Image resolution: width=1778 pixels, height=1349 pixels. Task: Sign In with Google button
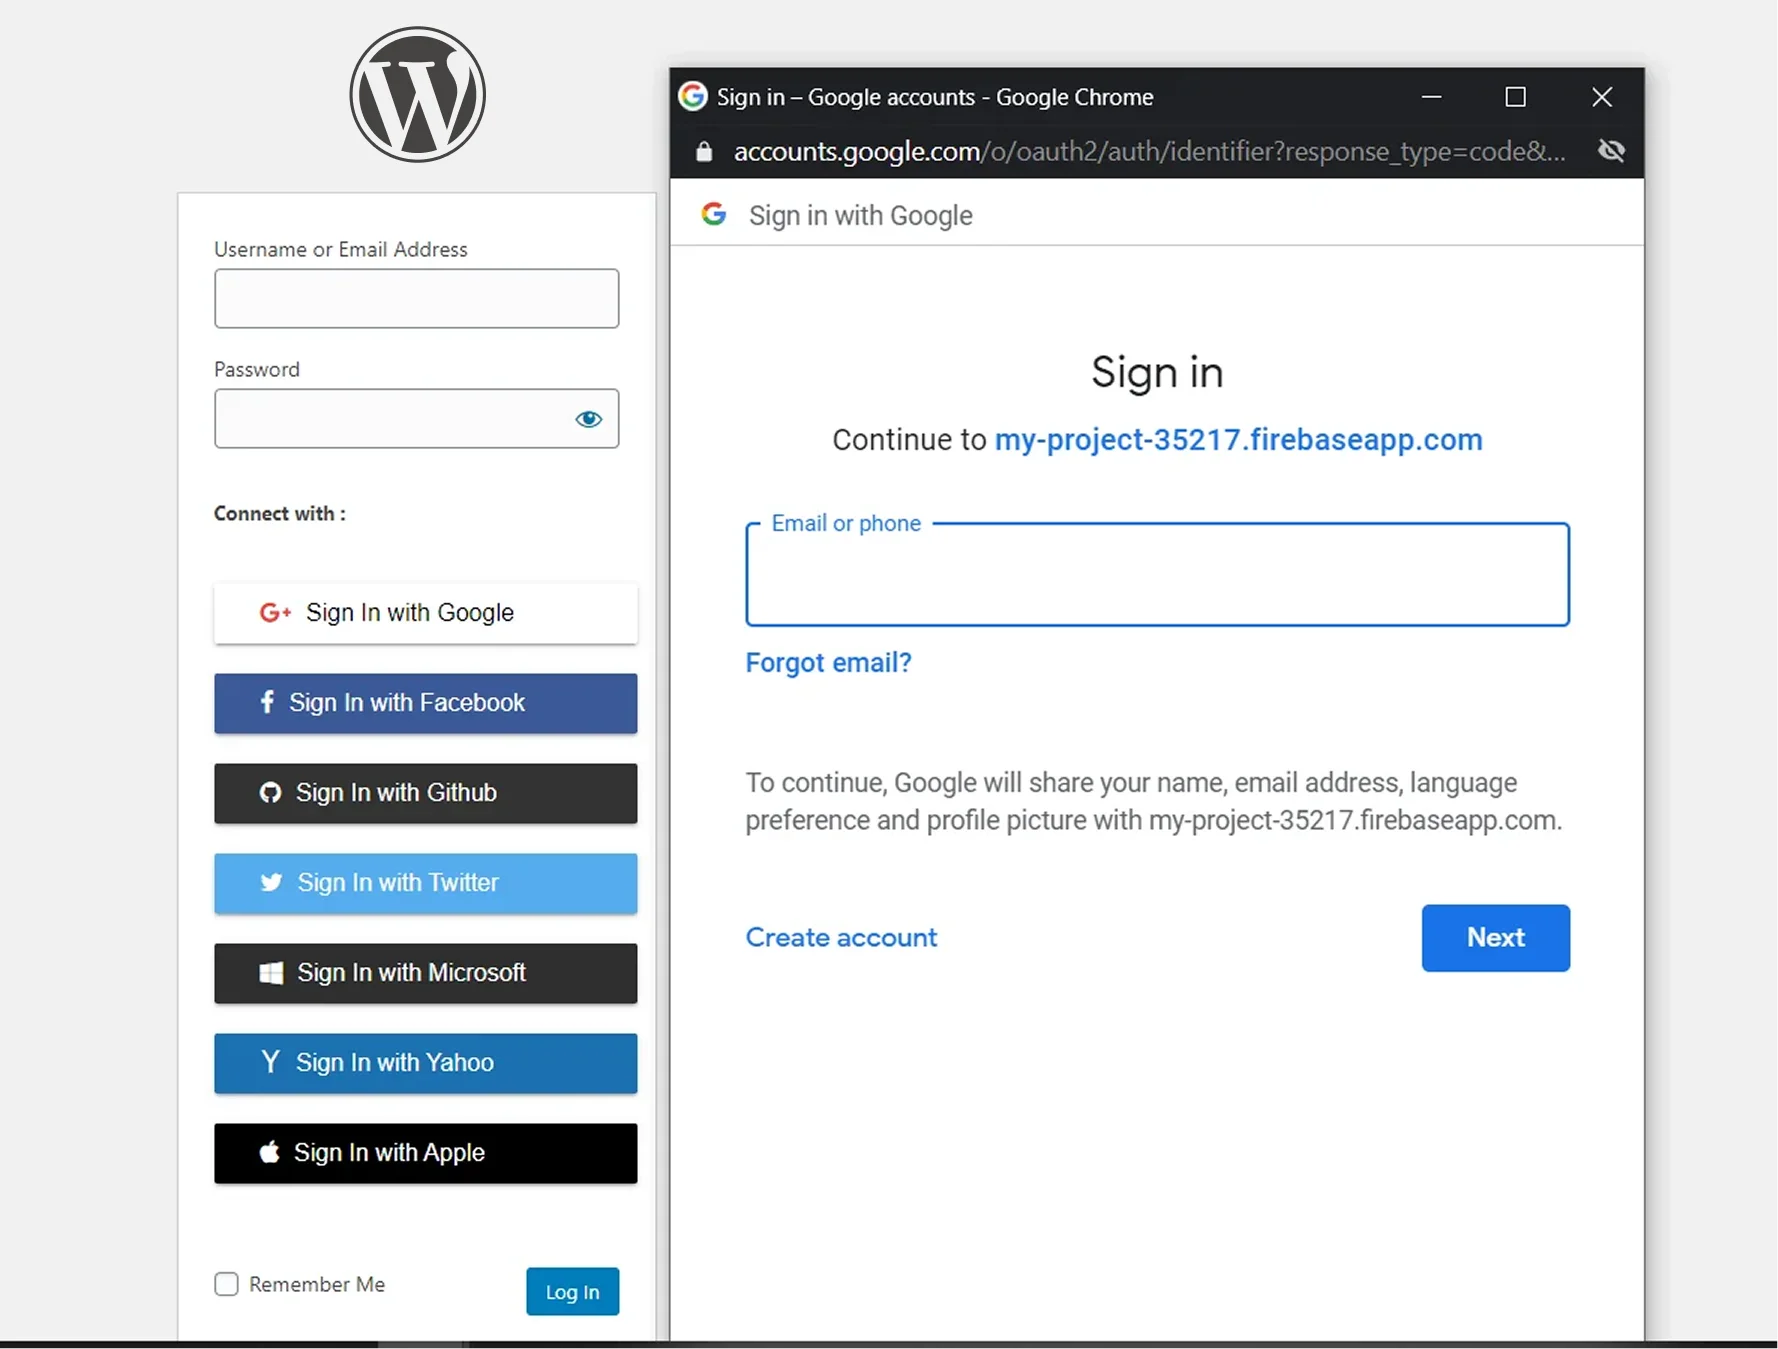(426, 613)
